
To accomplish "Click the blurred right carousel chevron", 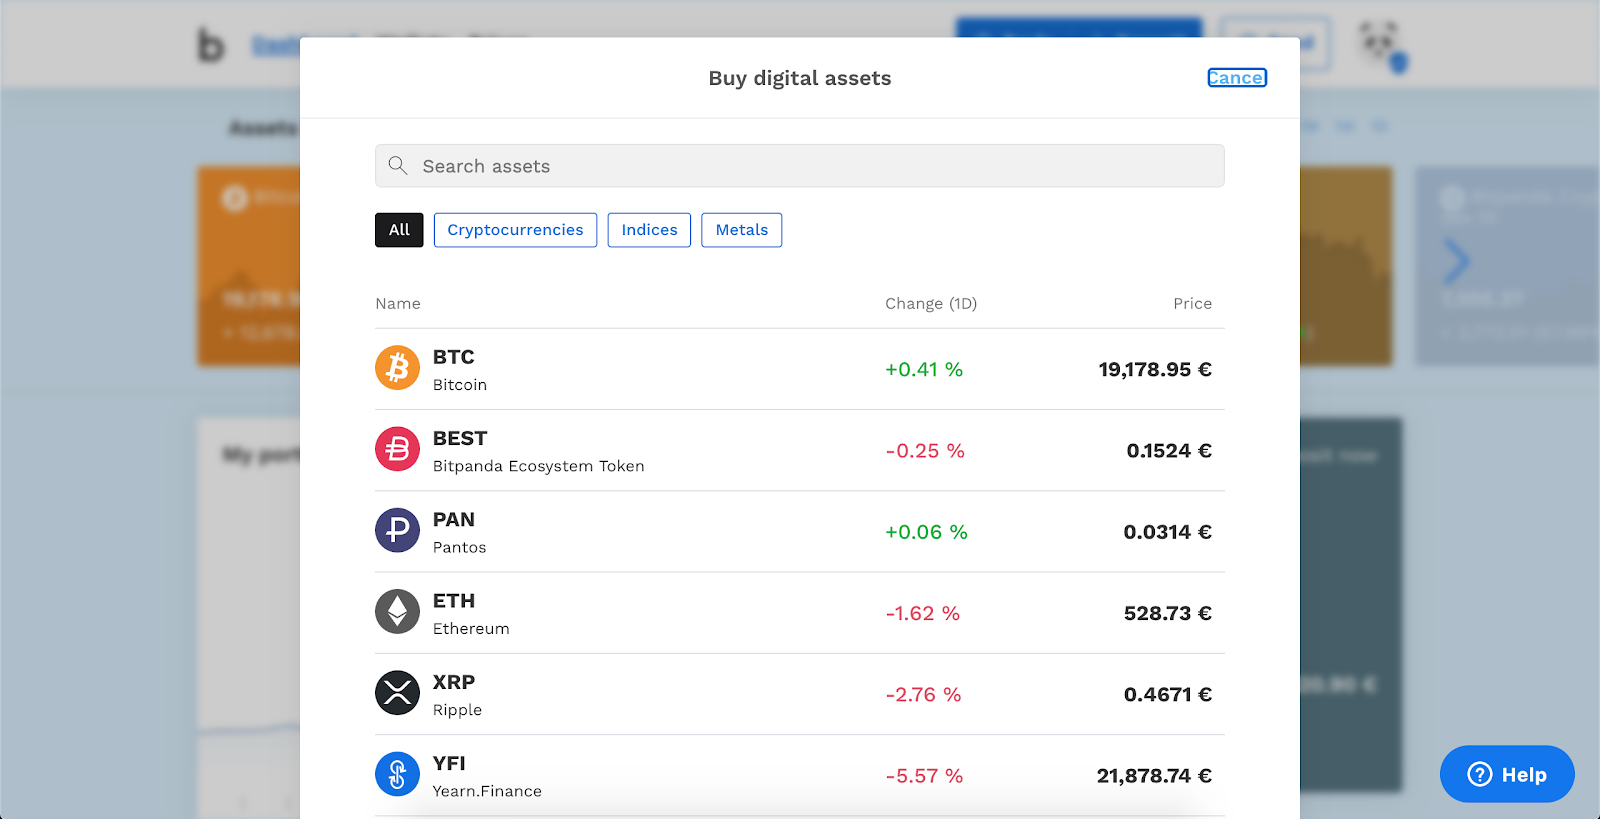I will pyautogui.click(x=1456, y=262).
